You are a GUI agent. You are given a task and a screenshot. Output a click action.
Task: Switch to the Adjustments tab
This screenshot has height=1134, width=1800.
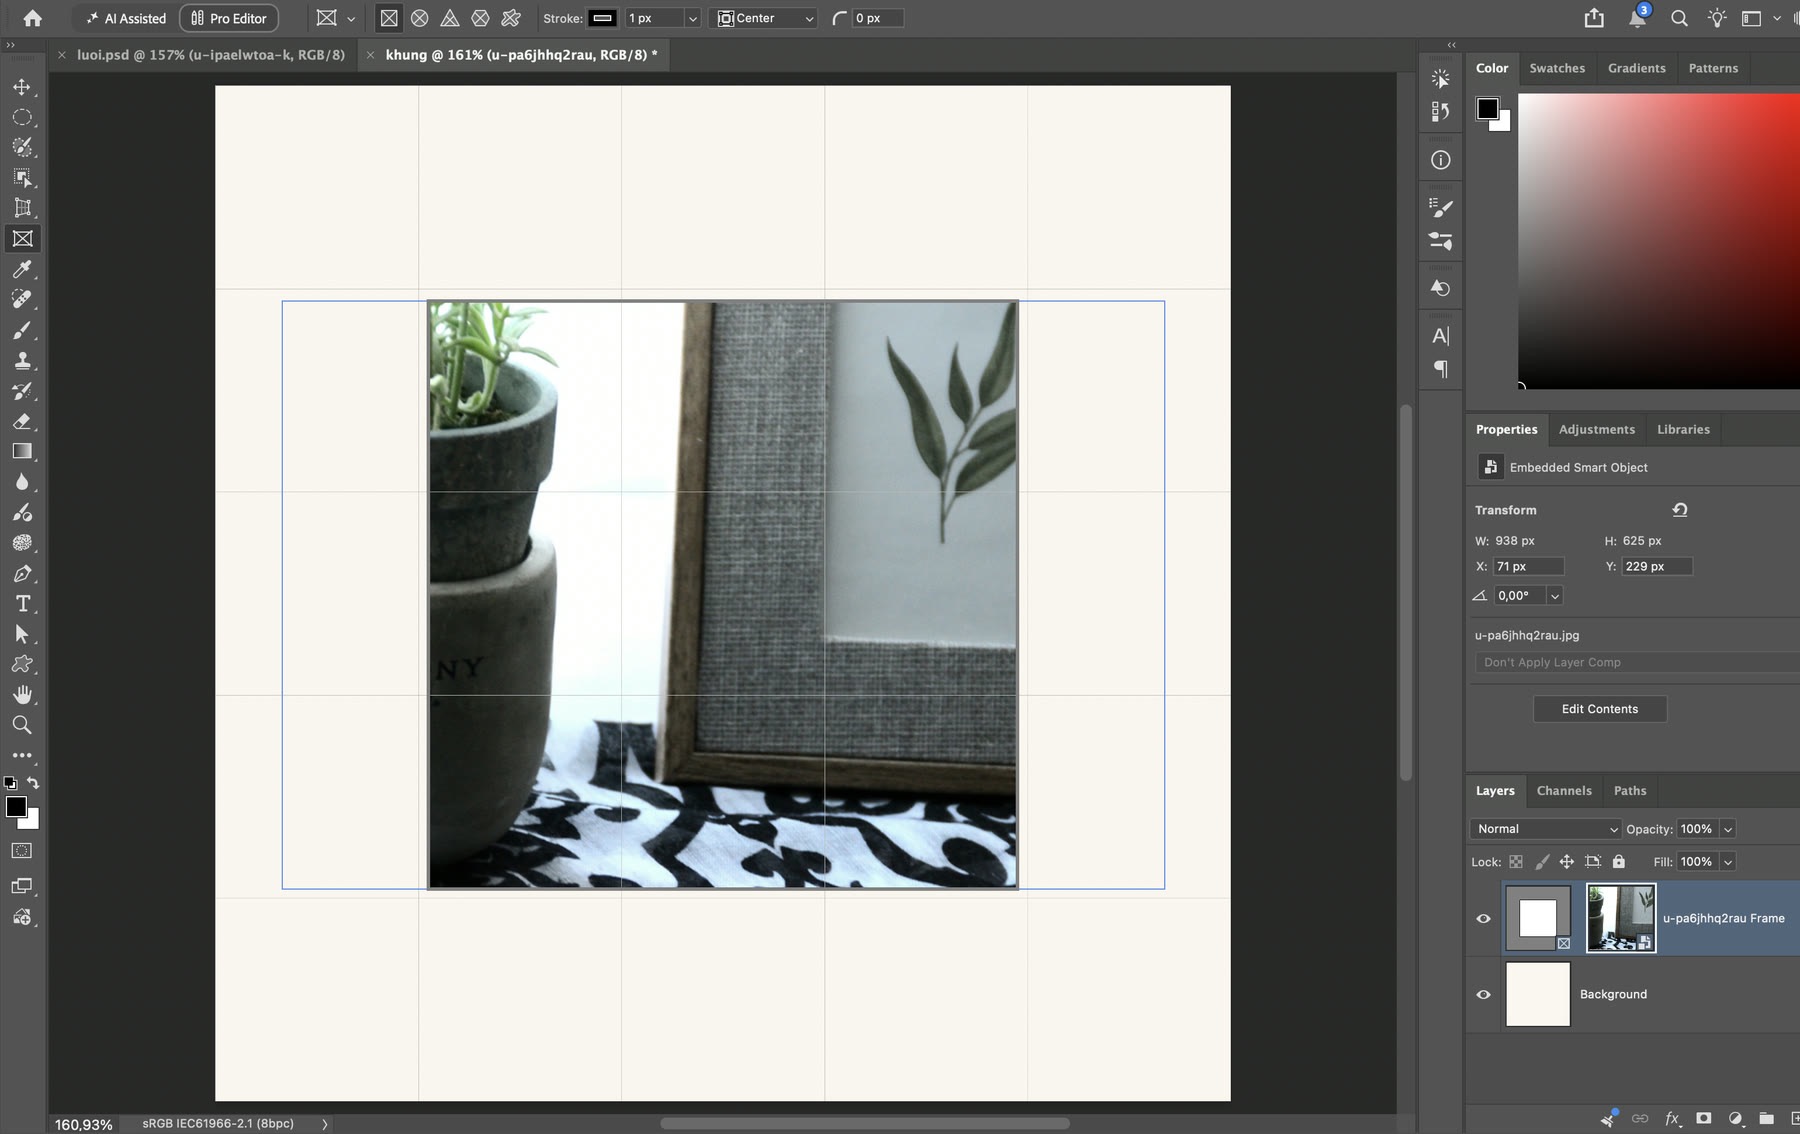click(x=1597, y=429)
